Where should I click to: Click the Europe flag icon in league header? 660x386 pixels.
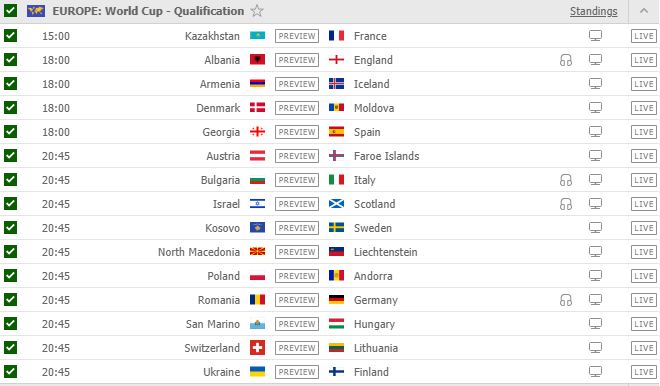tap(36, 11)
